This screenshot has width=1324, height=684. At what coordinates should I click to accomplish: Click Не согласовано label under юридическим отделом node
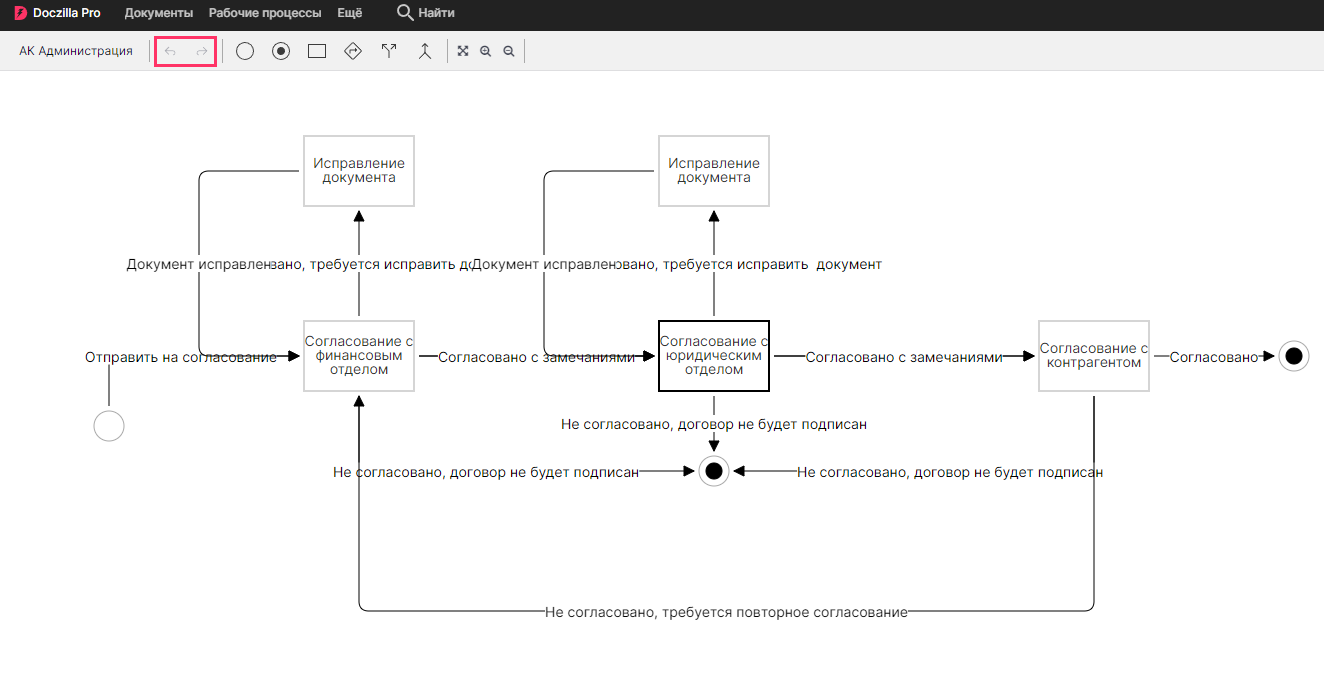point(714,424)
